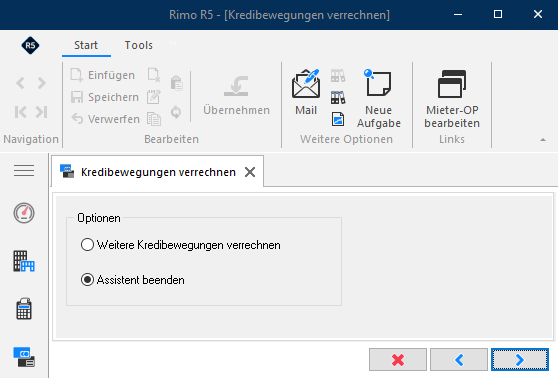
Task: Expand the ribbon tab overflow chevron
Action: (x=173, y=43)
